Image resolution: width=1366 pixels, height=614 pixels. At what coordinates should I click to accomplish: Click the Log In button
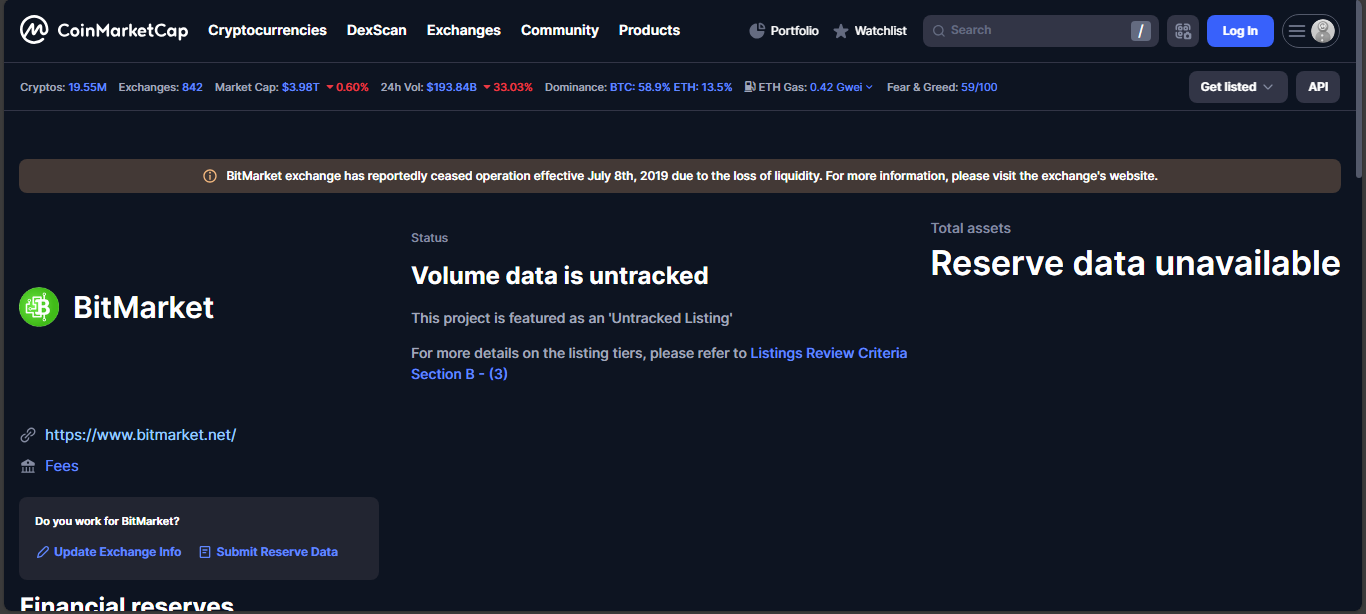tap(1240, 31)
